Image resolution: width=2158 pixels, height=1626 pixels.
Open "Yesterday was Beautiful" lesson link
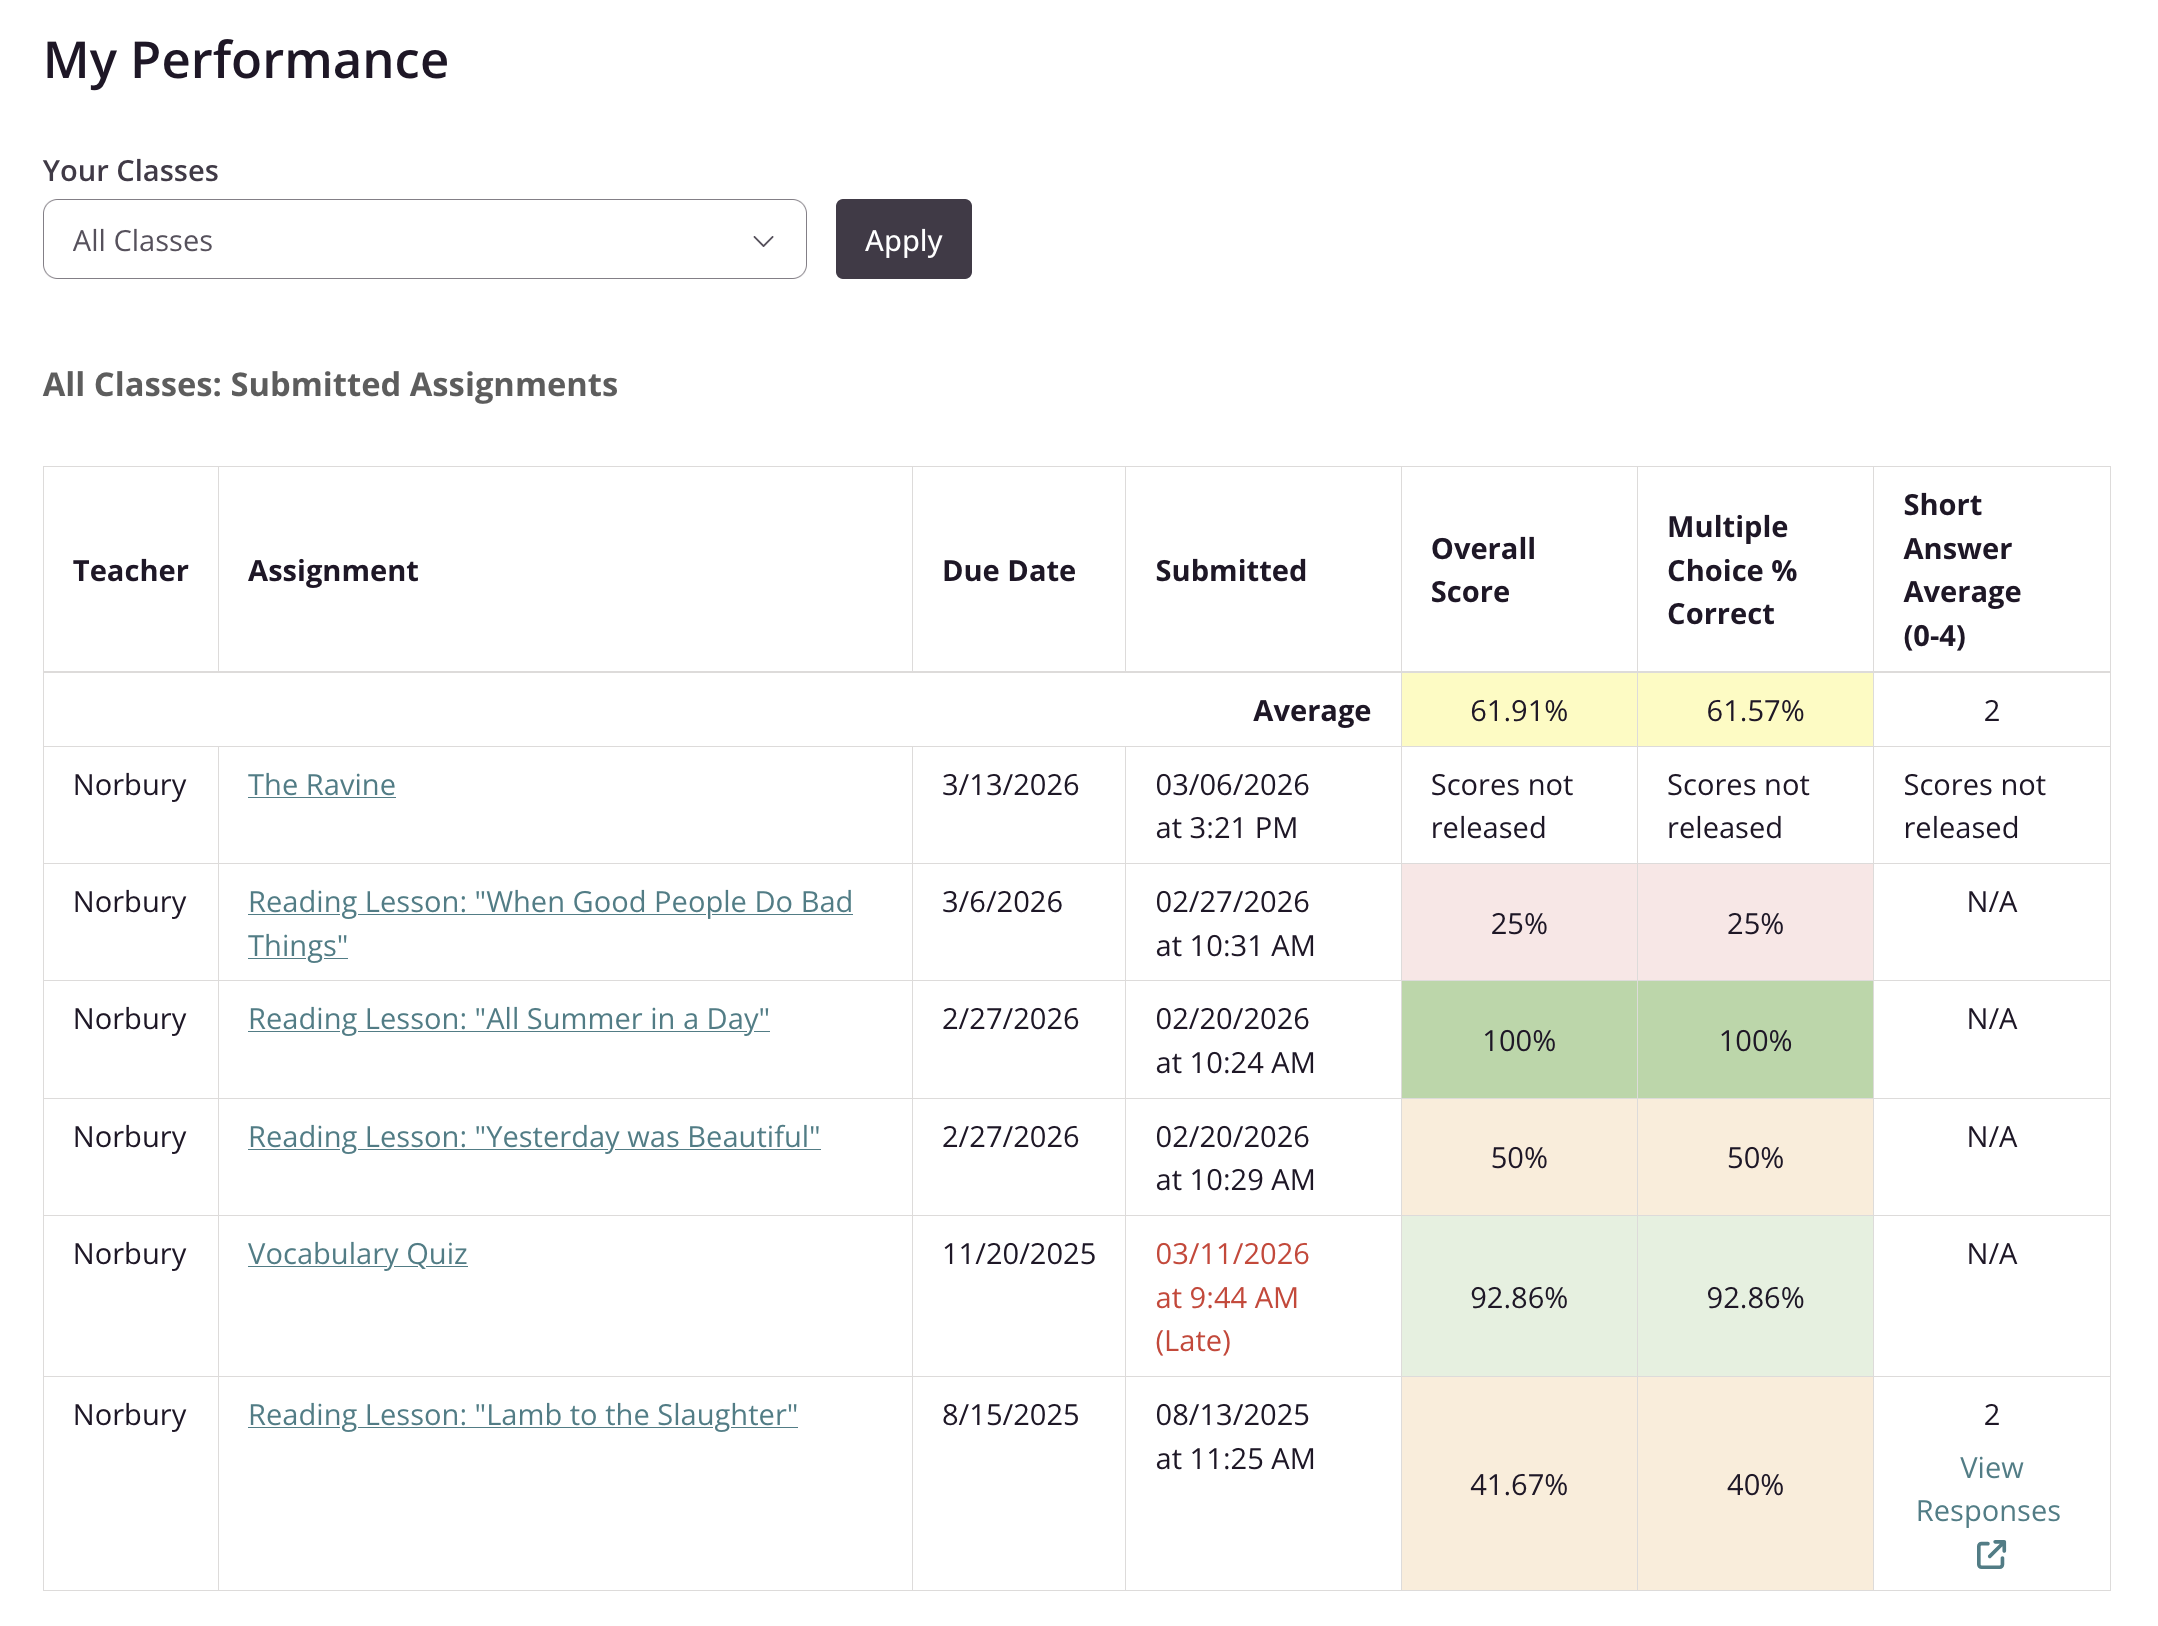[x=533, y=1137]
